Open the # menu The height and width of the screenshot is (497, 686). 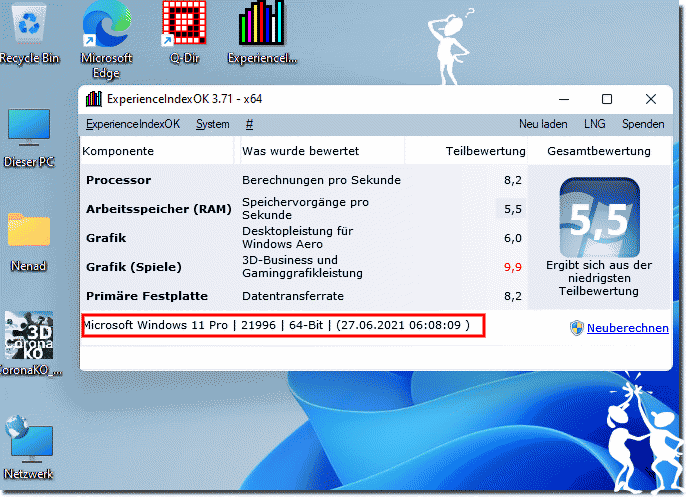pyautogui.click(x=249, y=124)
